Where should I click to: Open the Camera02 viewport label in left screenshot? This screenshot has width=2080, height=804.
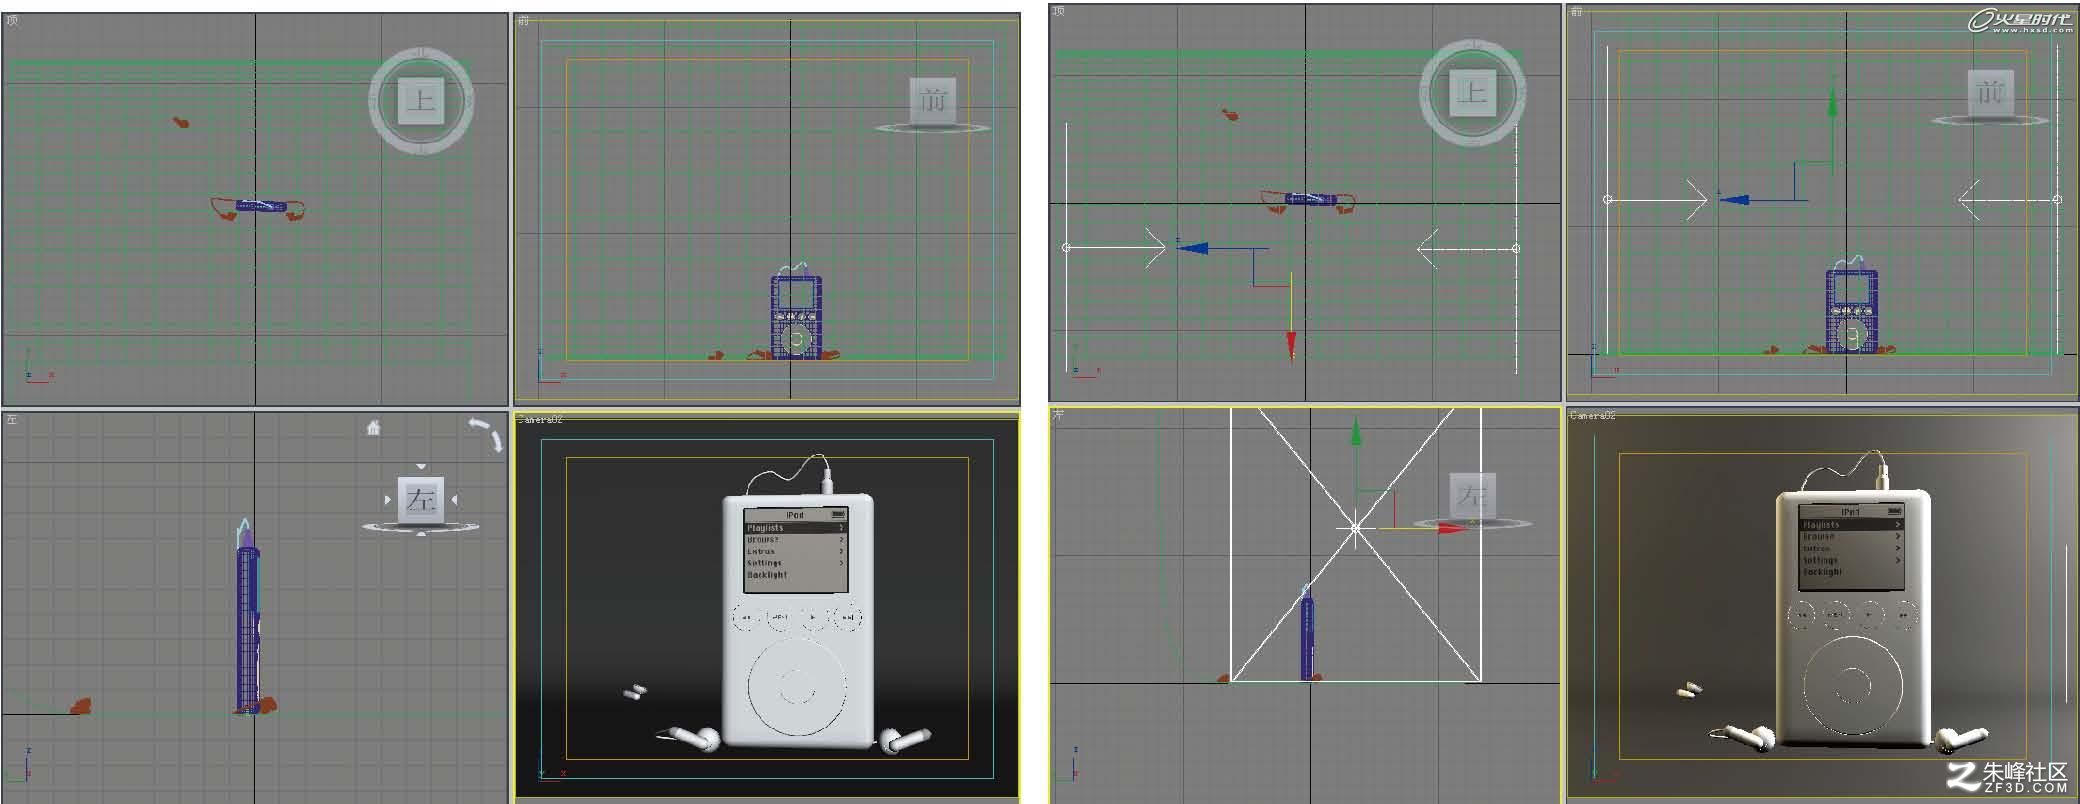(541, 420)
